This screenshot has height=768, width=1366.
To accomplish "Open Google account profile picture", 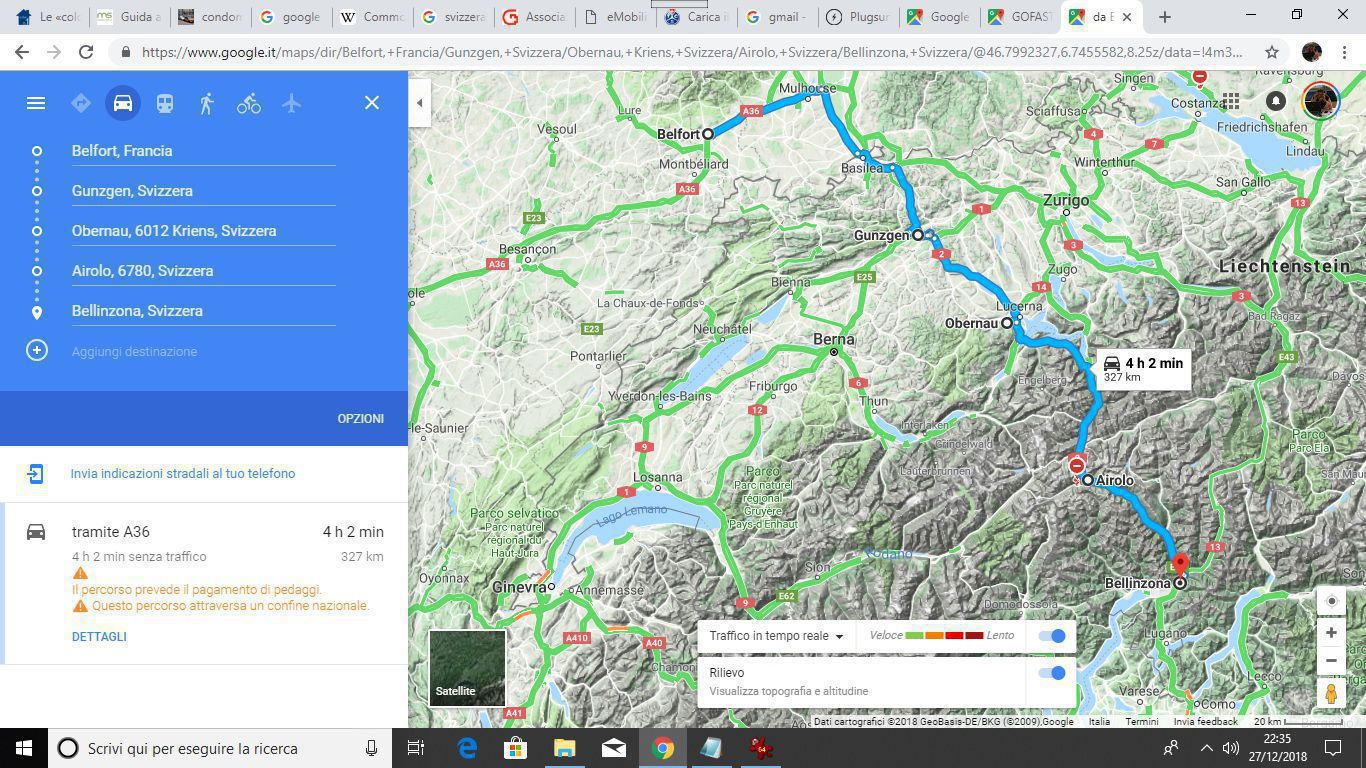I will (1320, 100).
